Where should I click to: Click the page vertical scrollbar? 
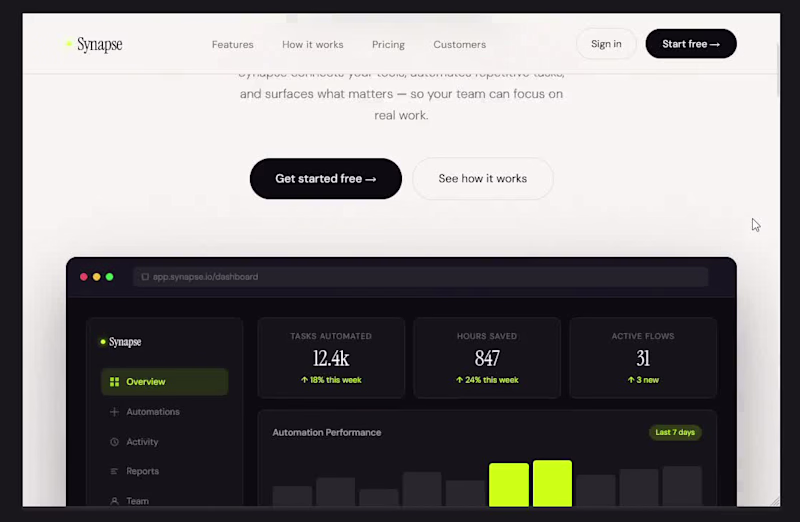click(778, 70)
